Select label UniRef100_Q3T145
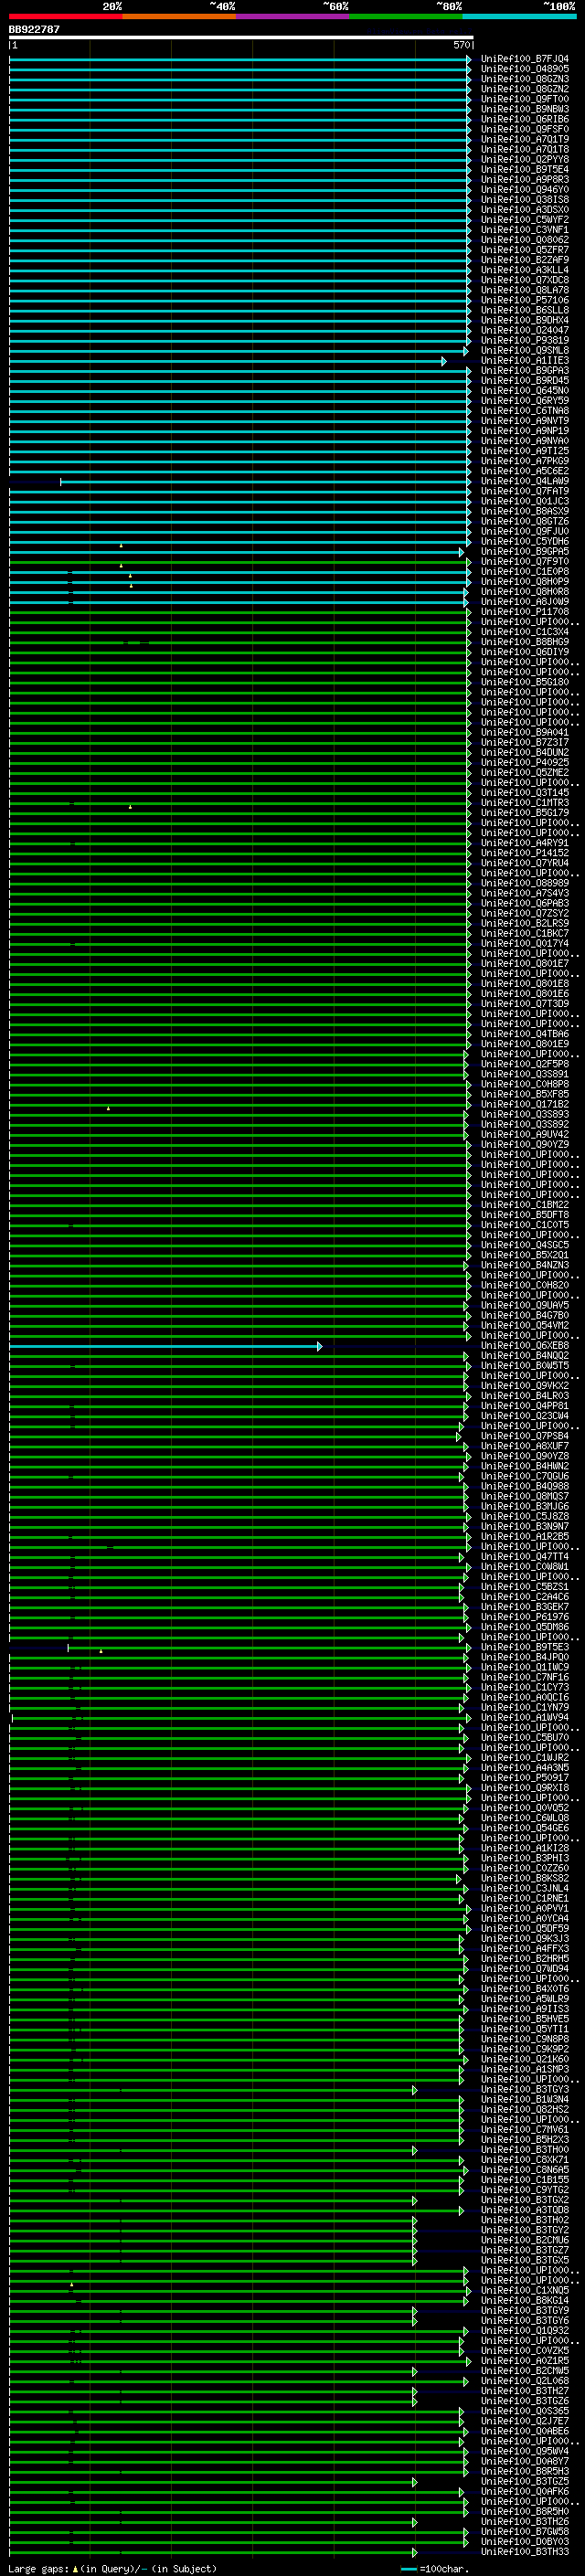The height and width of the screenshot is (2576, 585). (525, 793)
